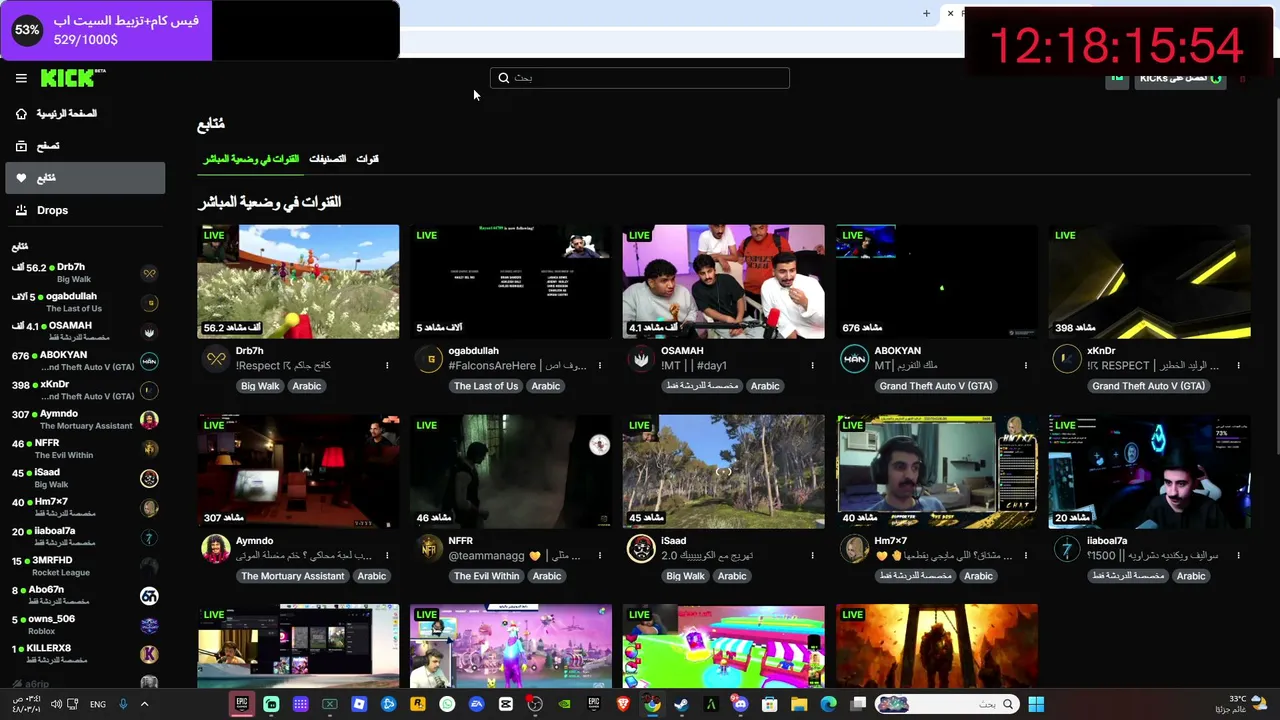Show hidden system tray icons chevron
The image size is (1280, 720).
[x=144, y=704]
